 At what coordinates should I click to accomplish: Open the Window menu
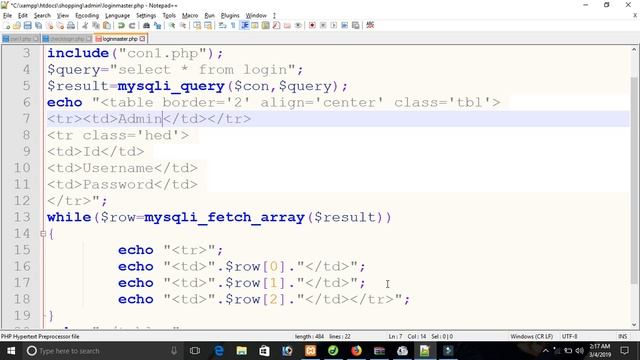(x=256, y=16)
